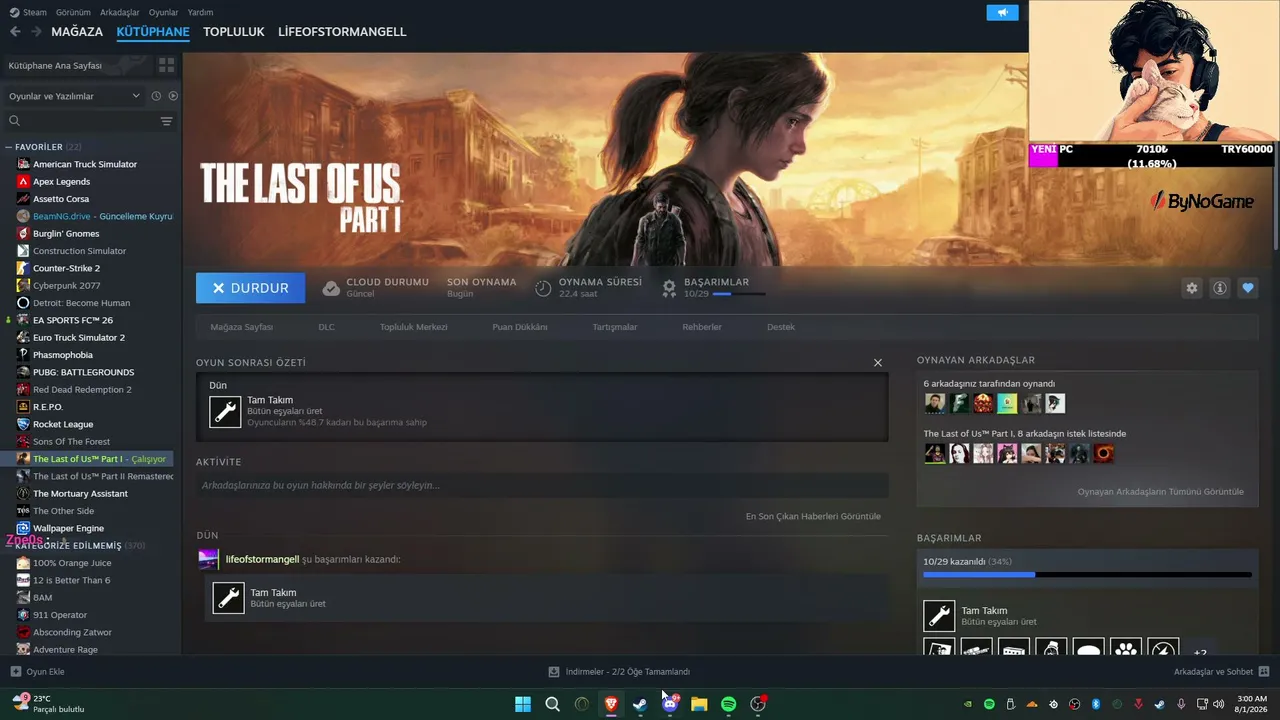
Task: Open Kütüphane Ana Sayfası
Action: point(55,65)
